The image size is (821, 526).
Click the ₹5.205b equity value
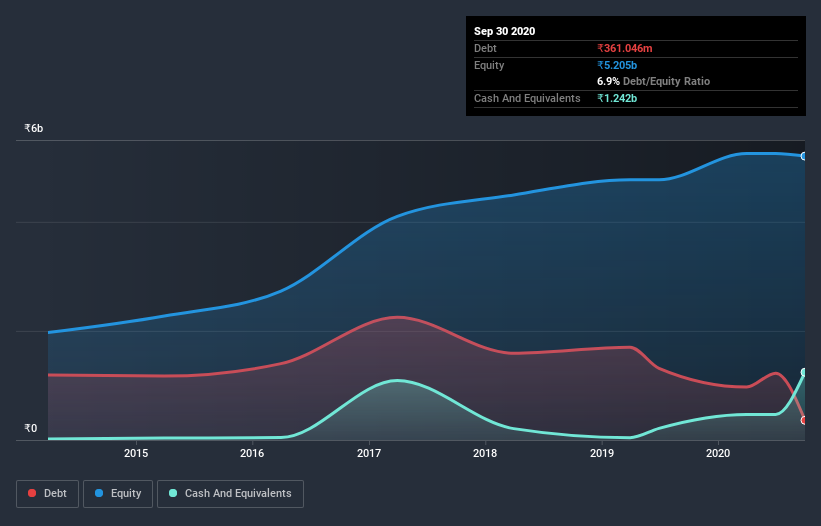coord(617,65)
